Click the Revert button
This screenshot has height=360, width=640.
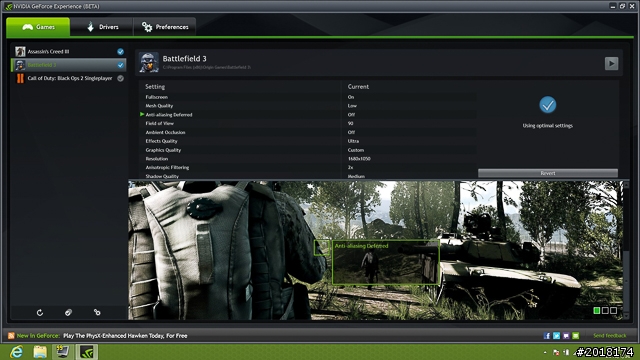tap(548, 173)
